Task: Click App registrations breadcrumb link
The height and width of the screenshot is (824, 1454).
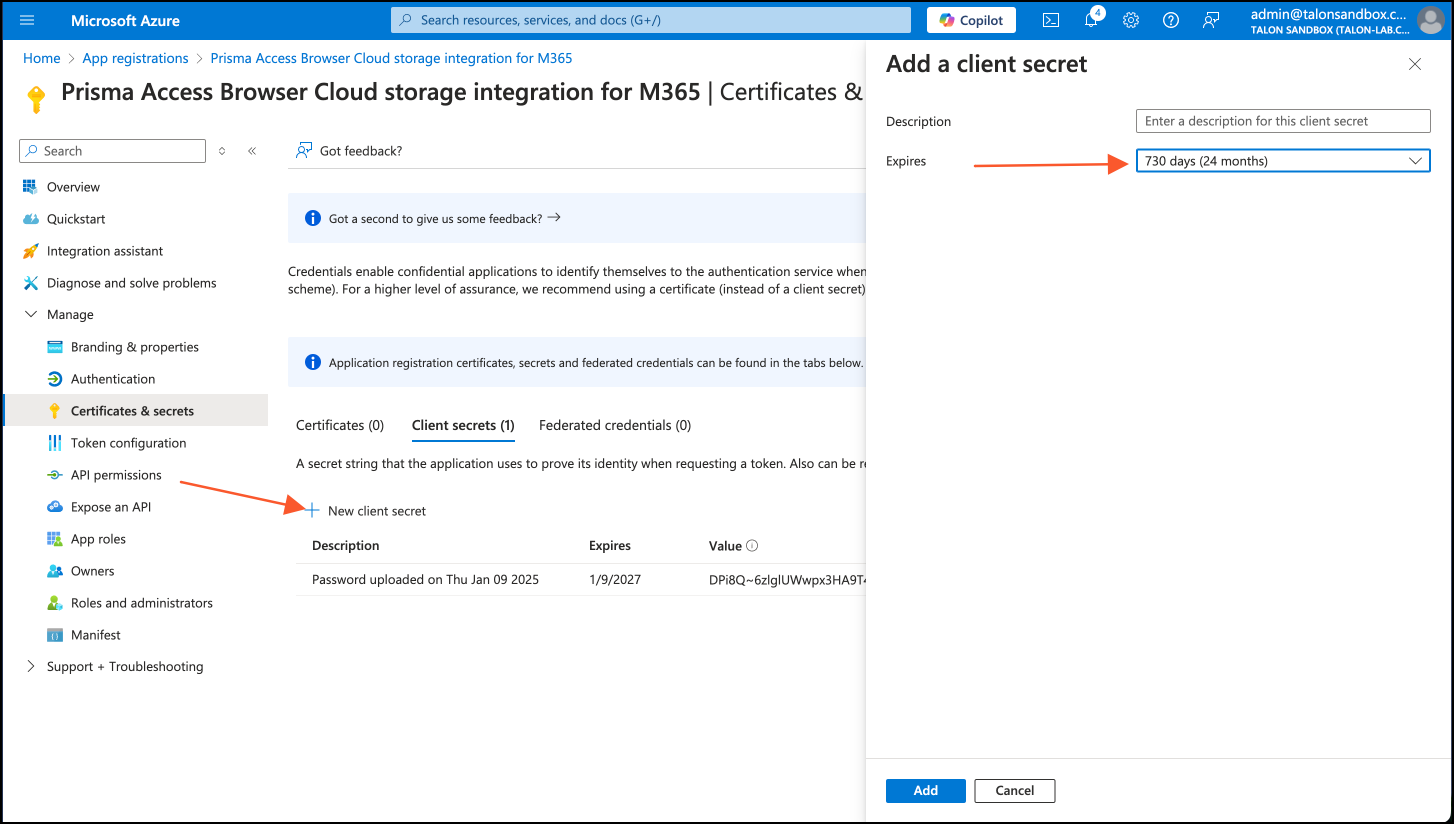Action: [135, 59]
